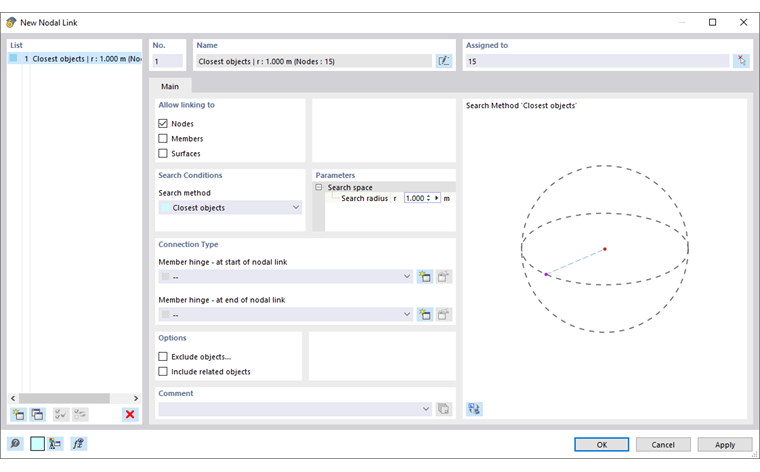Click the List scroll left arrow
This screenshot has height=472, width=760.
(x=13, y=398)
